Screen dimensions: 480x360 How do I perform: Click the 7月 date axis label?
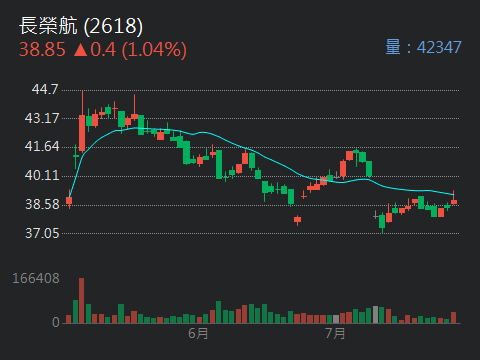[x=335, y=333]
